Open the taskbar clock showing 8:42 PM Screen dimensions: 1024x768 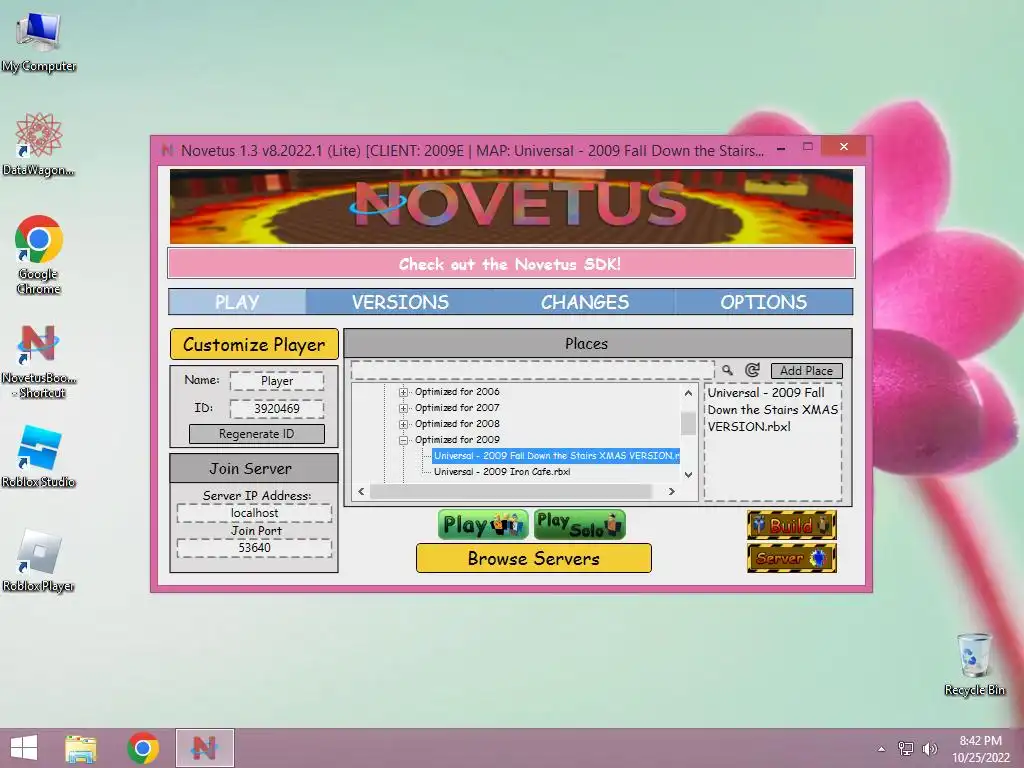click(x=981, y=749)
